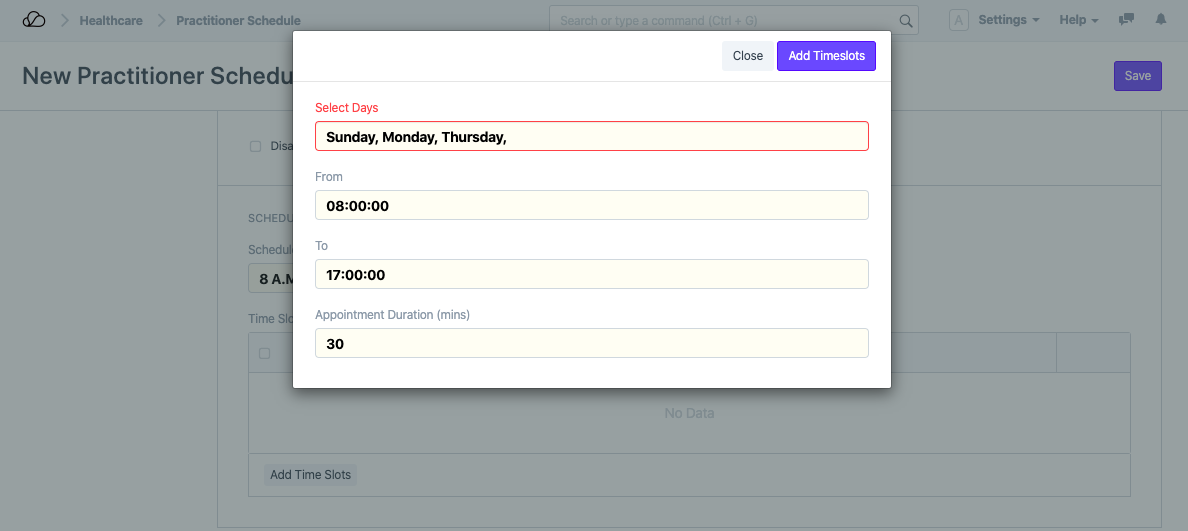Expand the Help dropdown menu
The height and width of the screenshot is (531, 1188).
(1078, 20)
